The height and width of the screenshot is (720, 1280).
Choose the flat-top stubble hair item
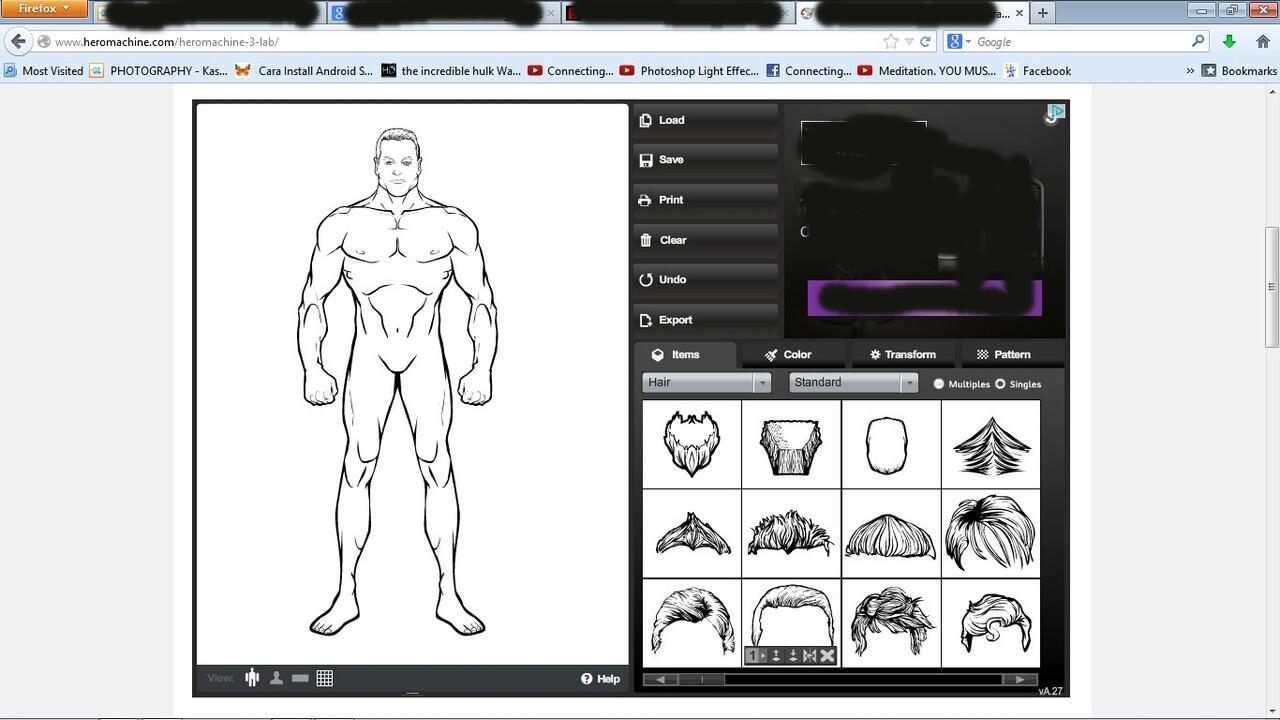[x=791, y=444]
